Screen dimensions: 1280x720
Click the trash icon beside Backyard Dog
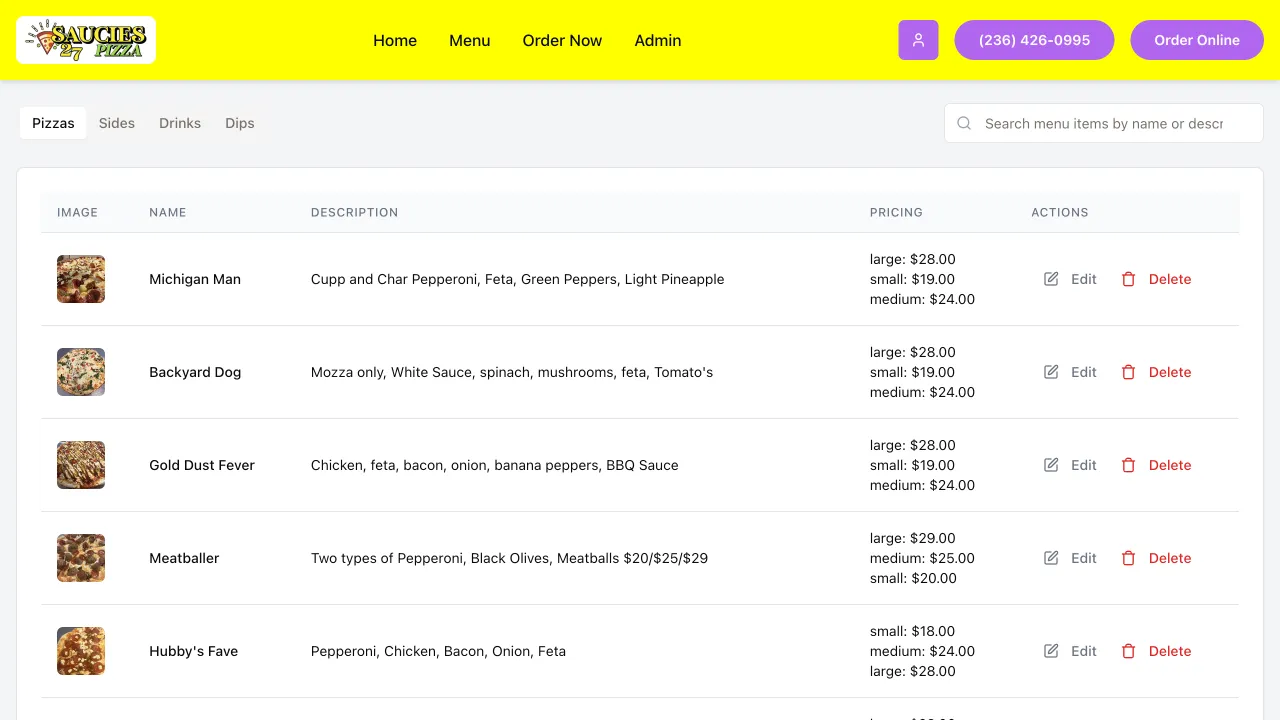click(1128, 372)
